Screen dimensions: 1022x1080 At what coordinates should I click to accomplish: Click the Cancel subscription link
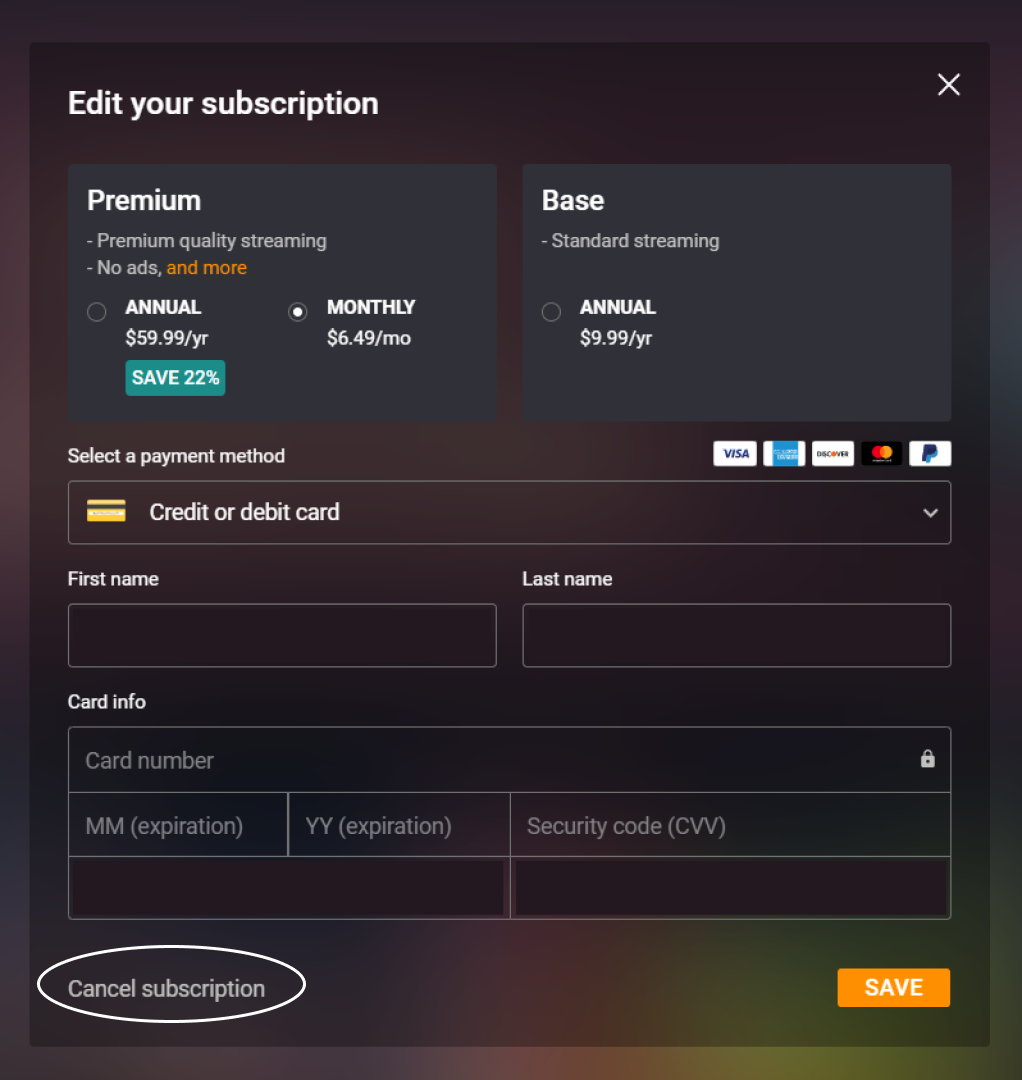coord(167,989)
